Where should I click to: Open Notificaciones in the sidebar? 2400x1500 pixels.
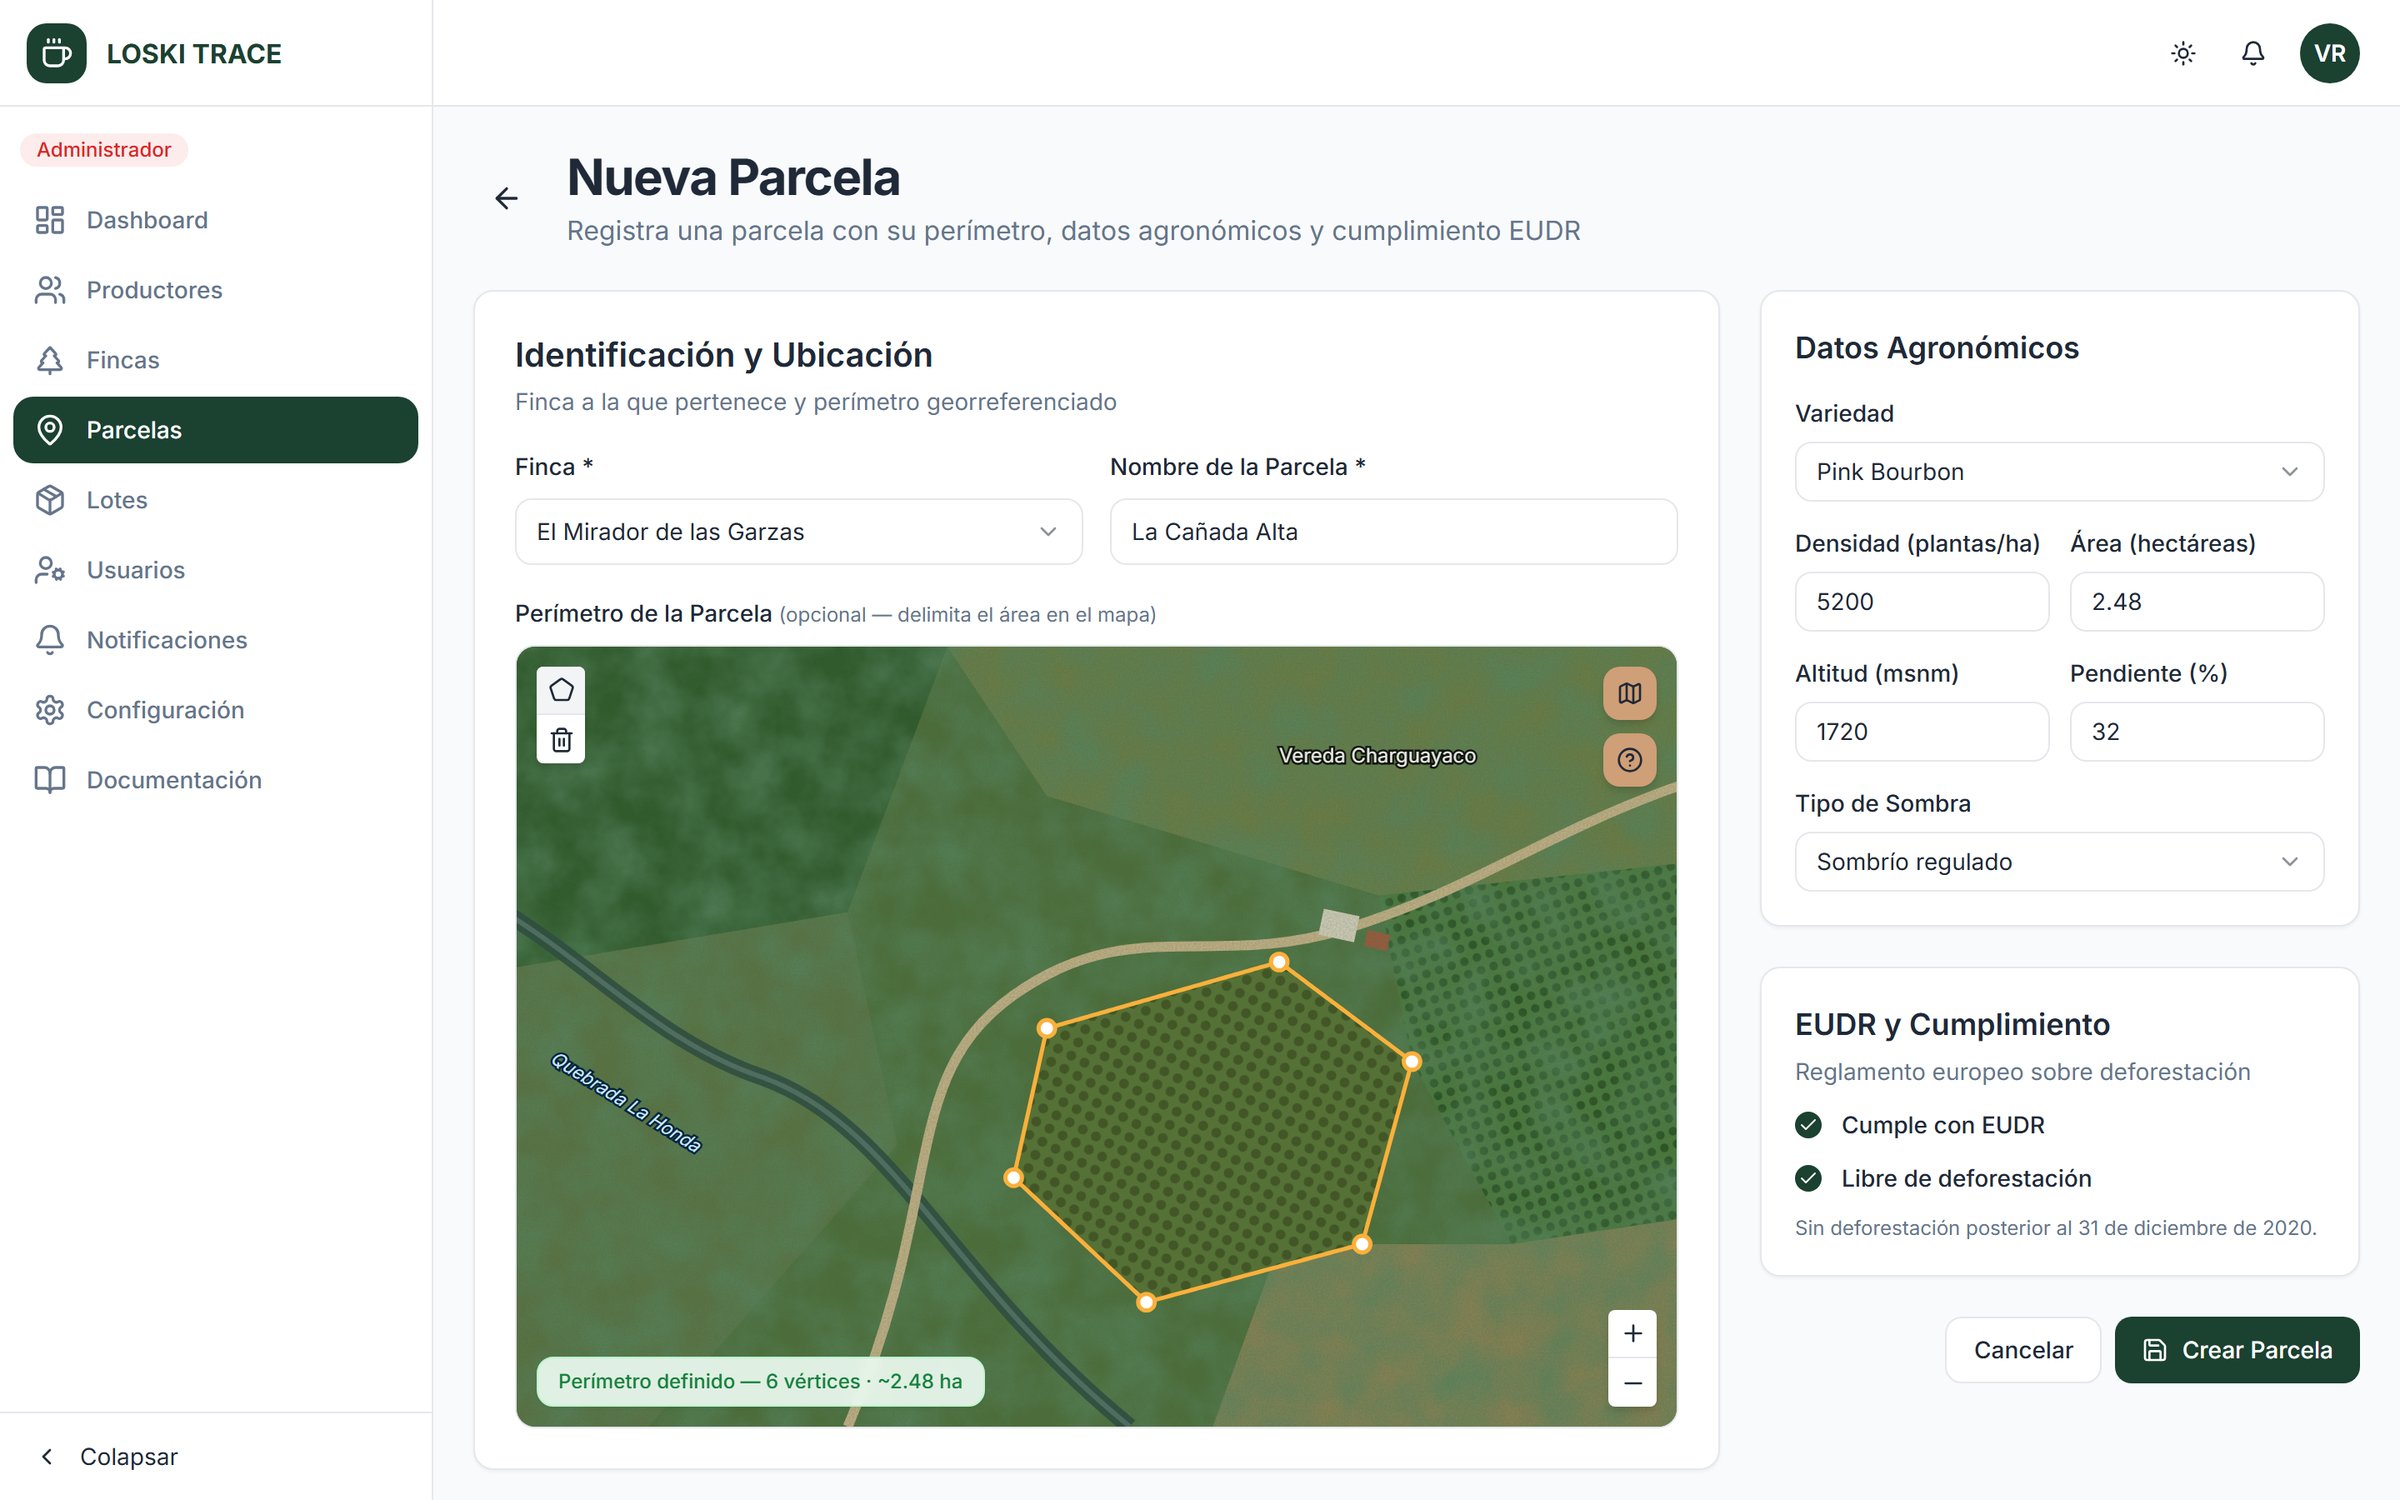(x=215, y=640)
